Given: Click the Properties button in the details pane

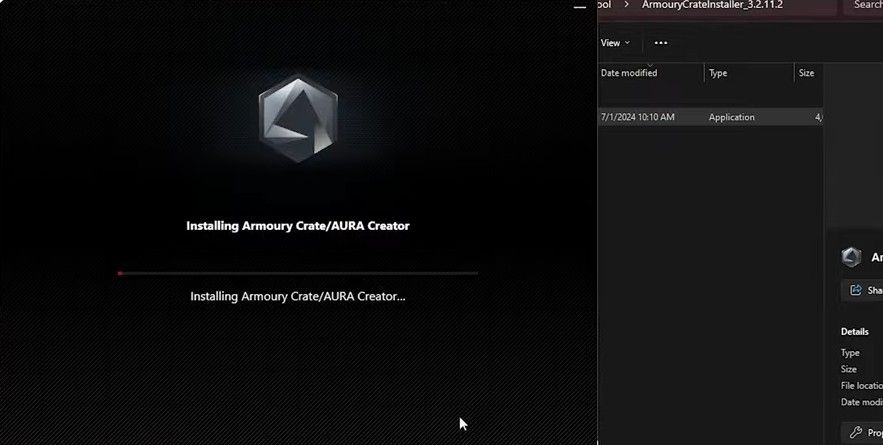Looking at the screenshot, I should tap(863, 433).
